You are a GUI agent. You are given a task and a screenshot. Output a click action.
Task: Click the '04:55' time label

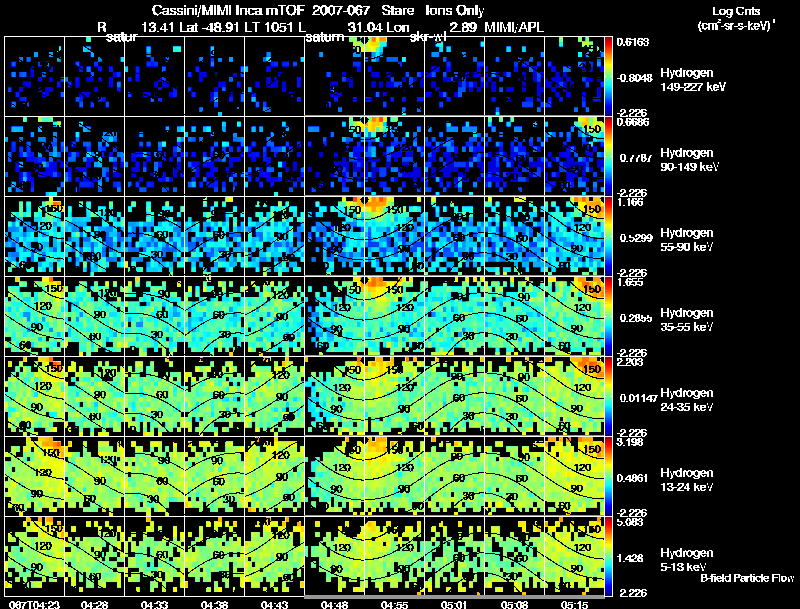tap(394, 604)
